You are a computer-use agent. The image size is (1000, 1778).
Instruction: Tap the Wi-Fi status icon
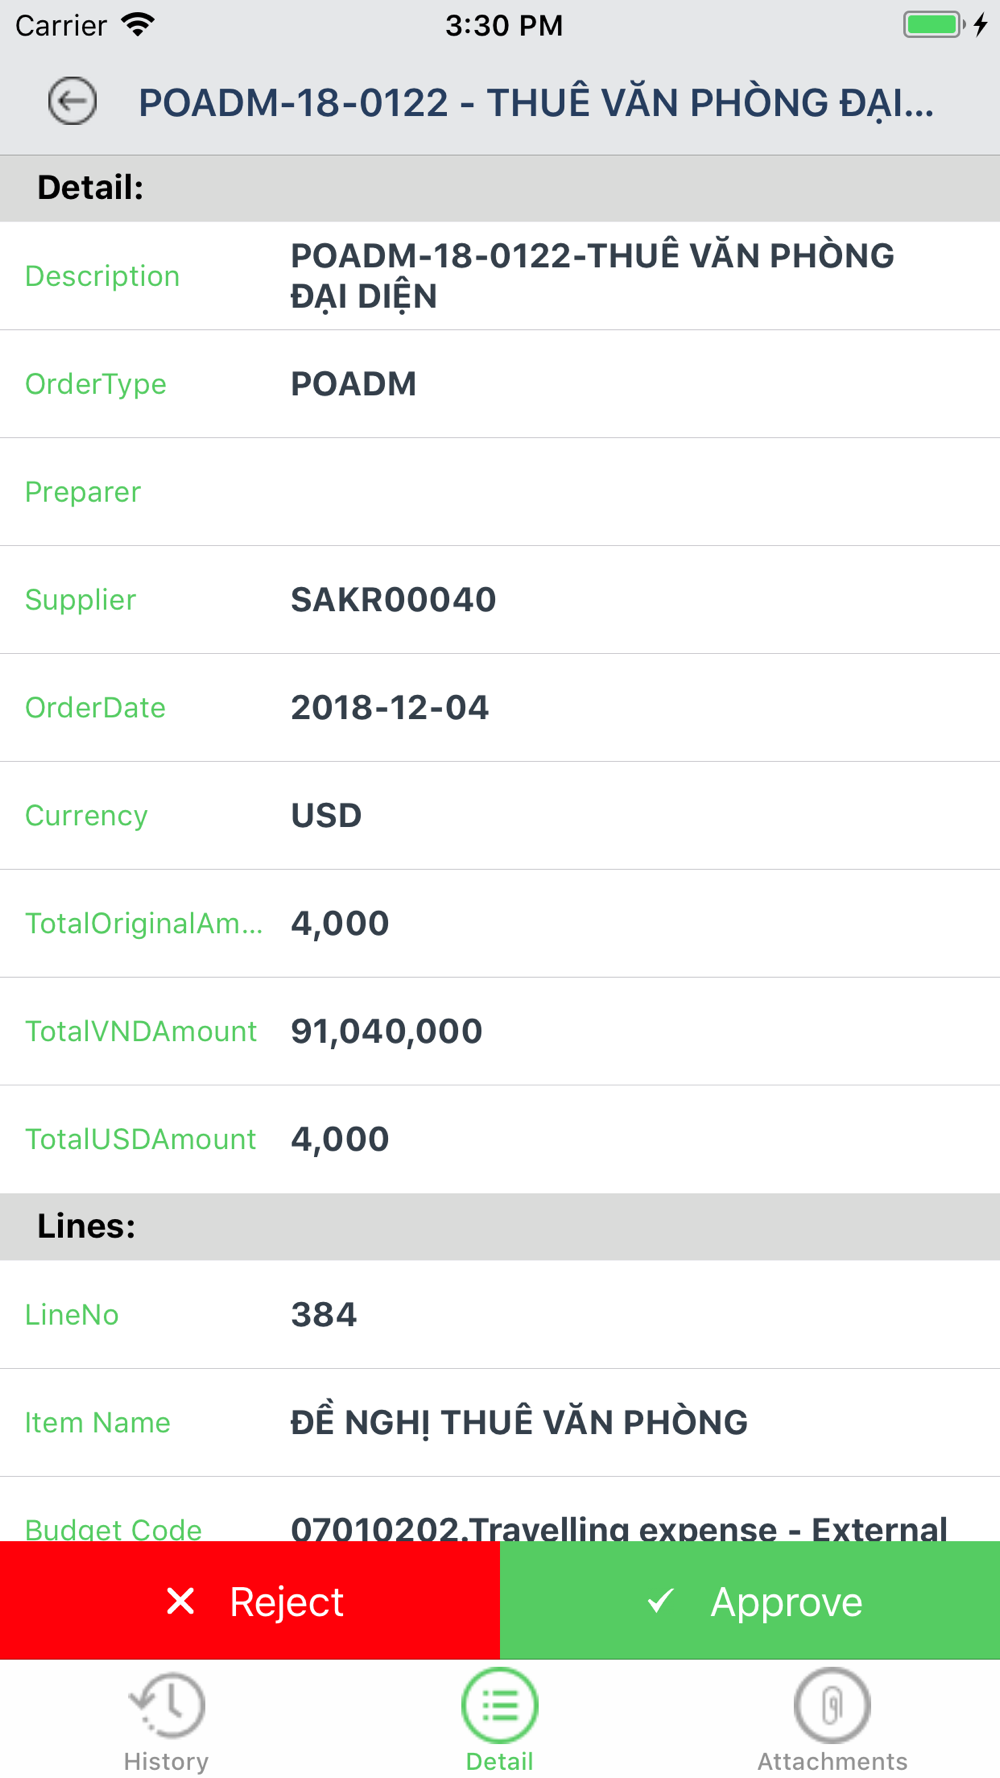(137, 24)
